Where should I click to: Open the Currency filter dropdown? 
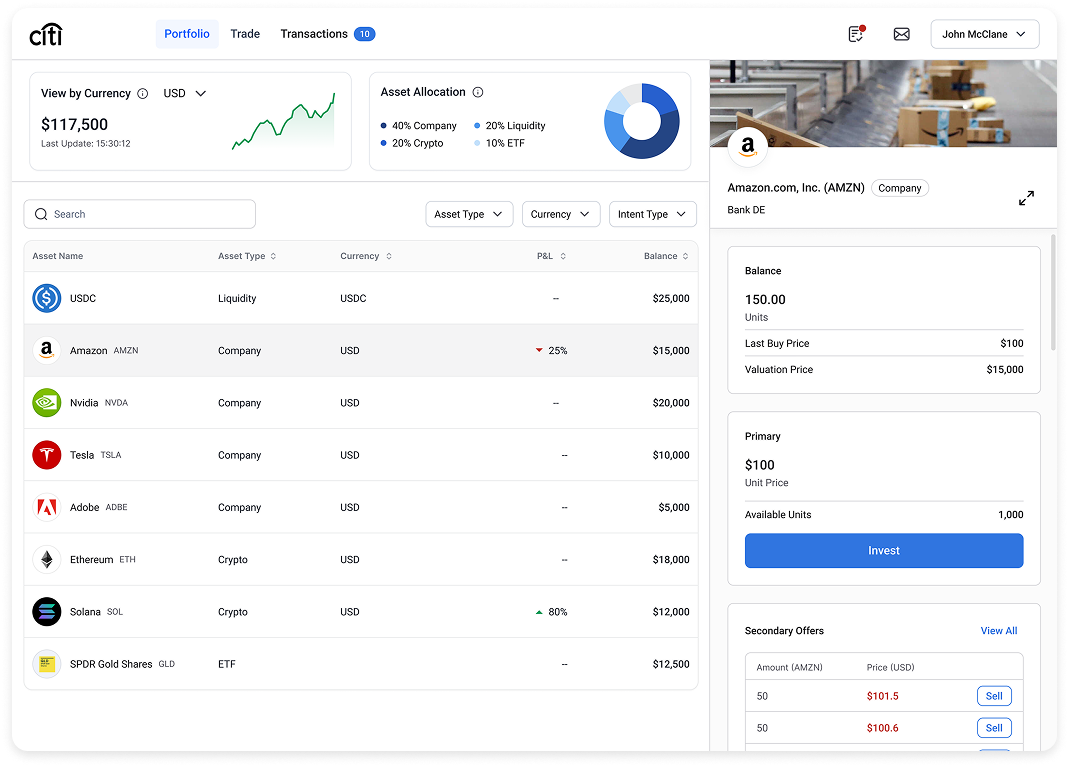pyautogui.click(x=560, y=214)
